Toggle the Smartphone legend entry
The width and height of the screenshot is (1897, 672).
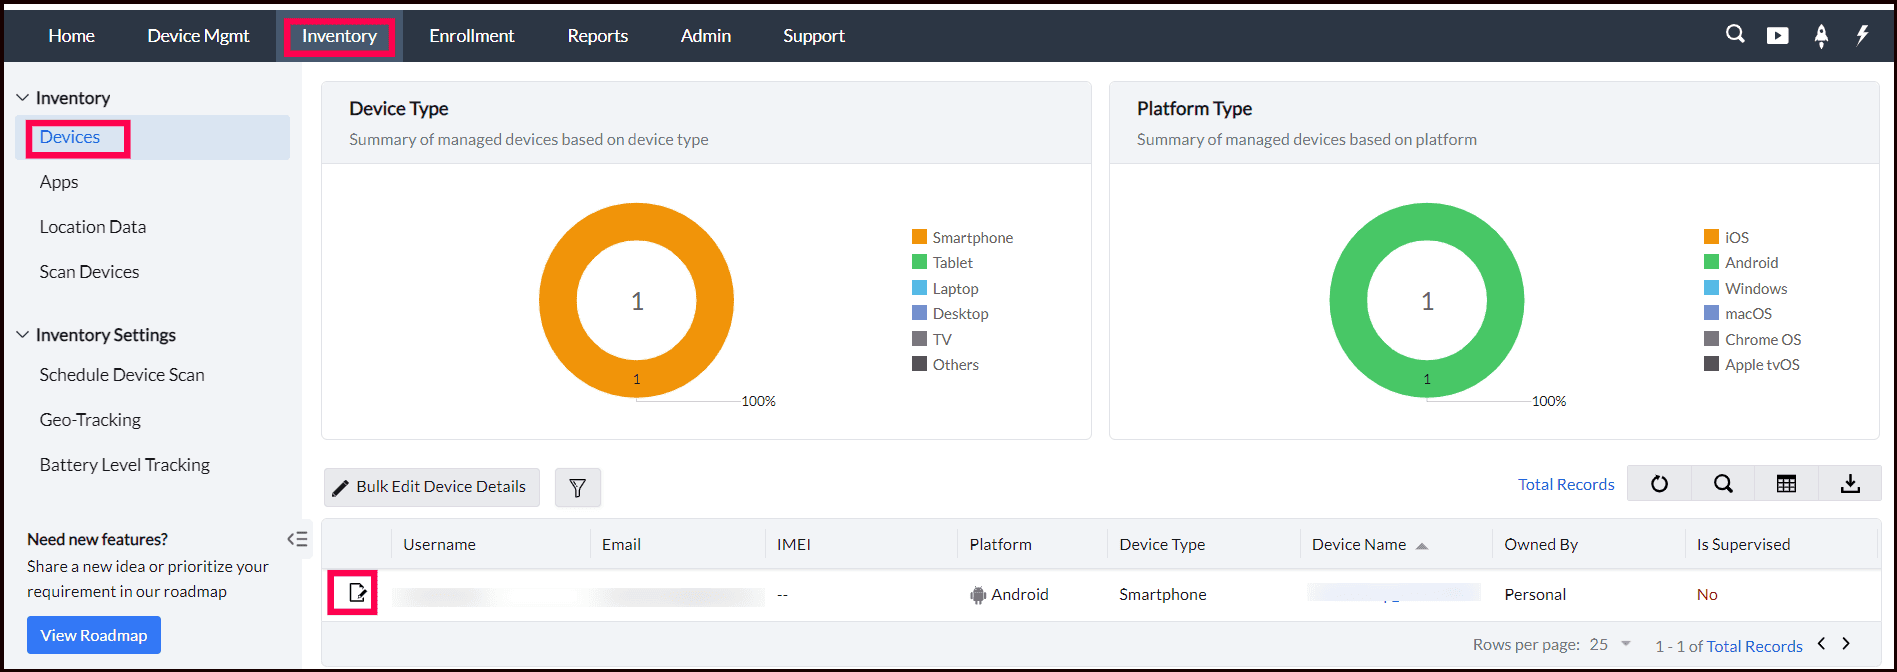coord(963,238)
